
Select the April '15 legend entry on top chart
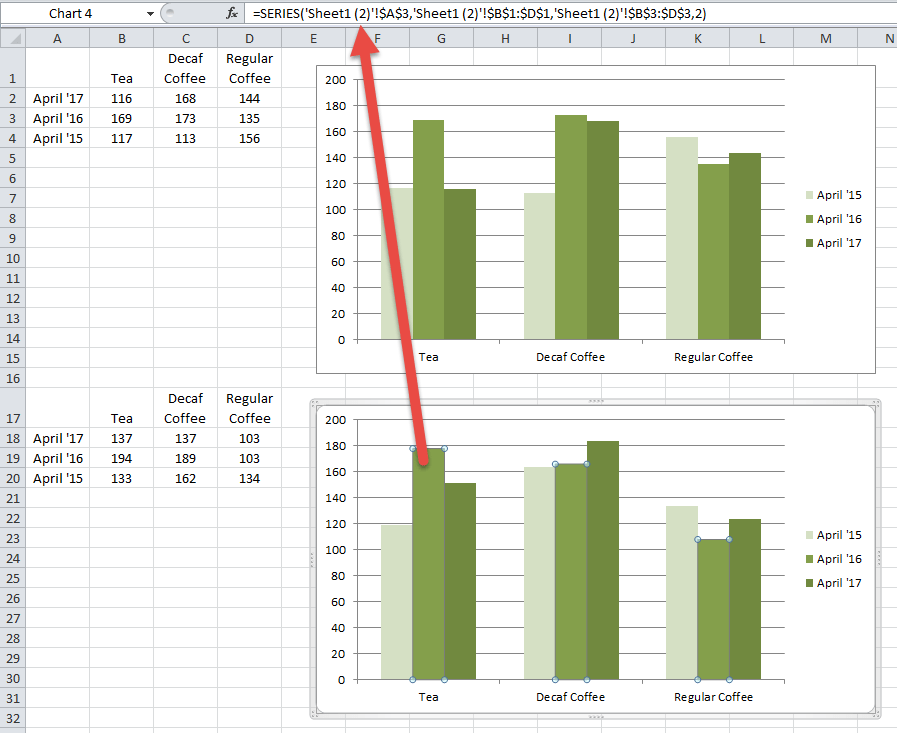pyautogui.click(x=840, y=194)
